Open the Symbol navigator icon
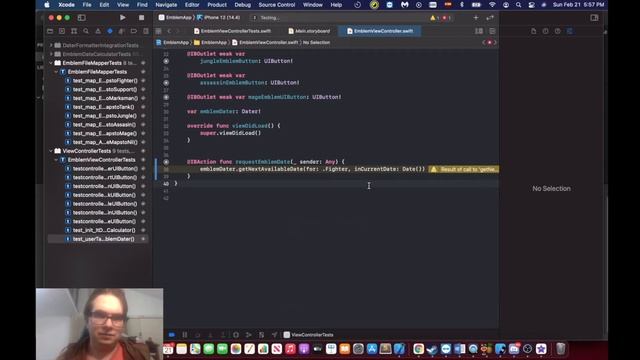 pos(74,31)
